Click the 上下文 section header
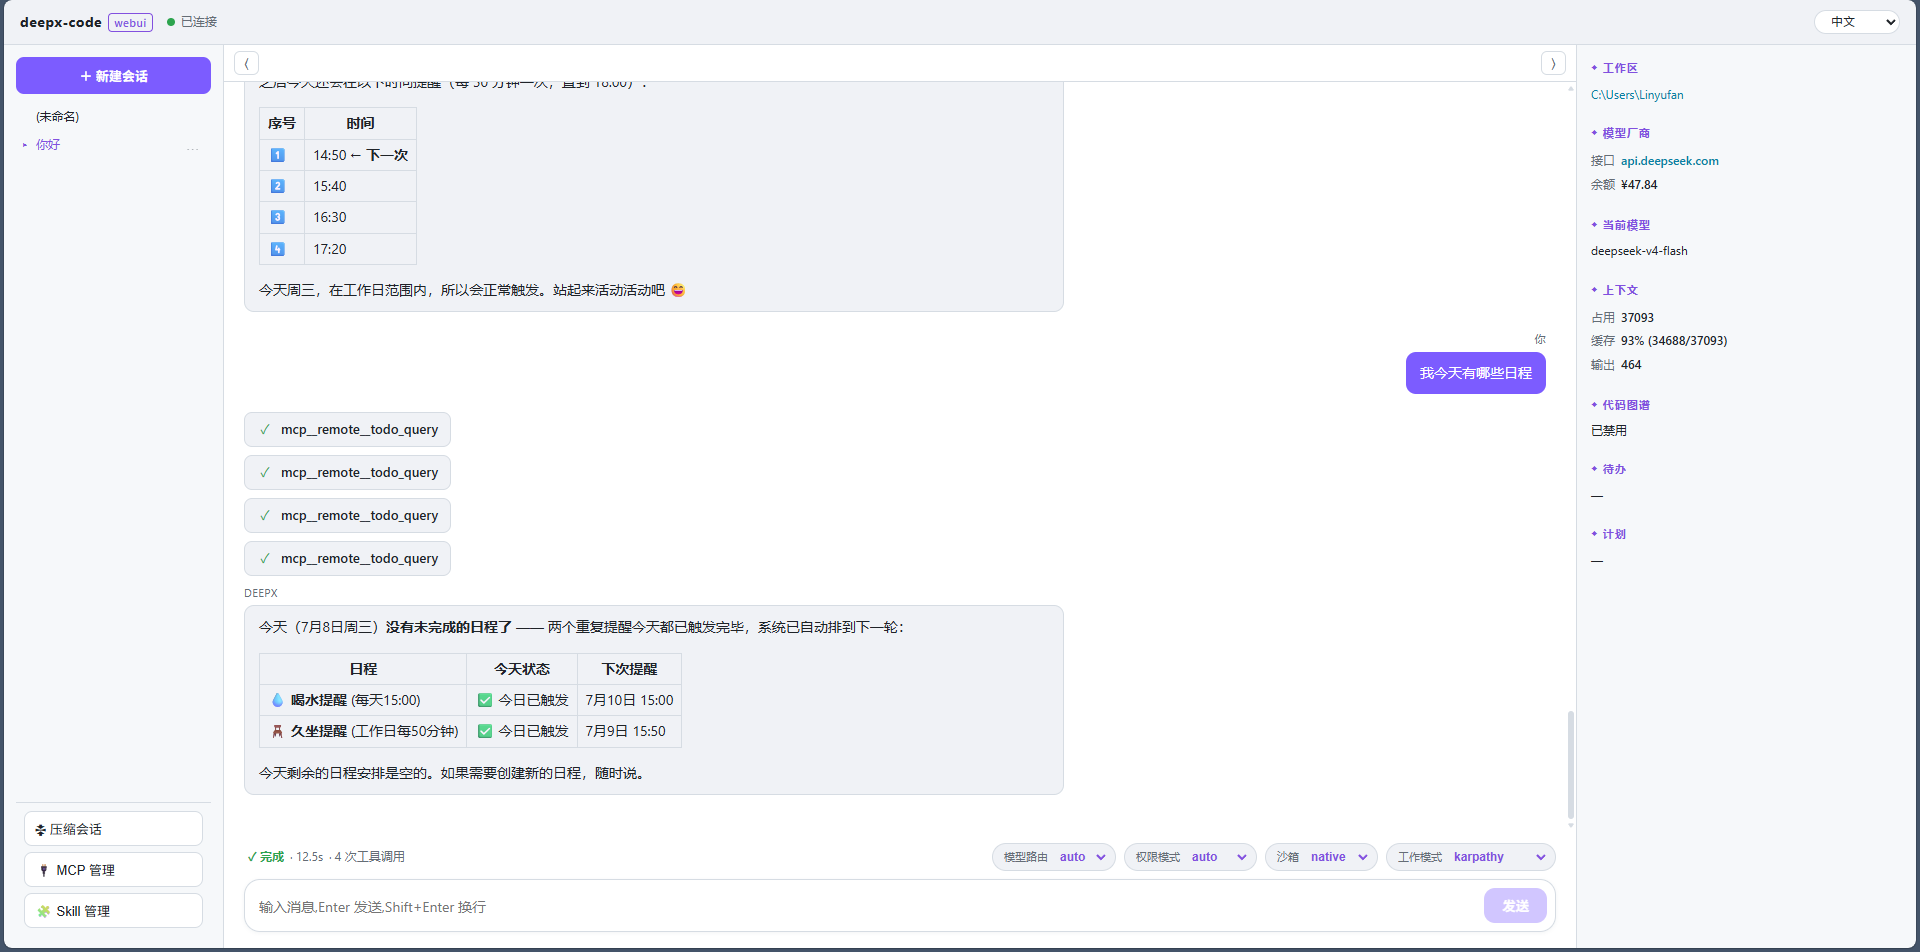 tap(1620, 290)
